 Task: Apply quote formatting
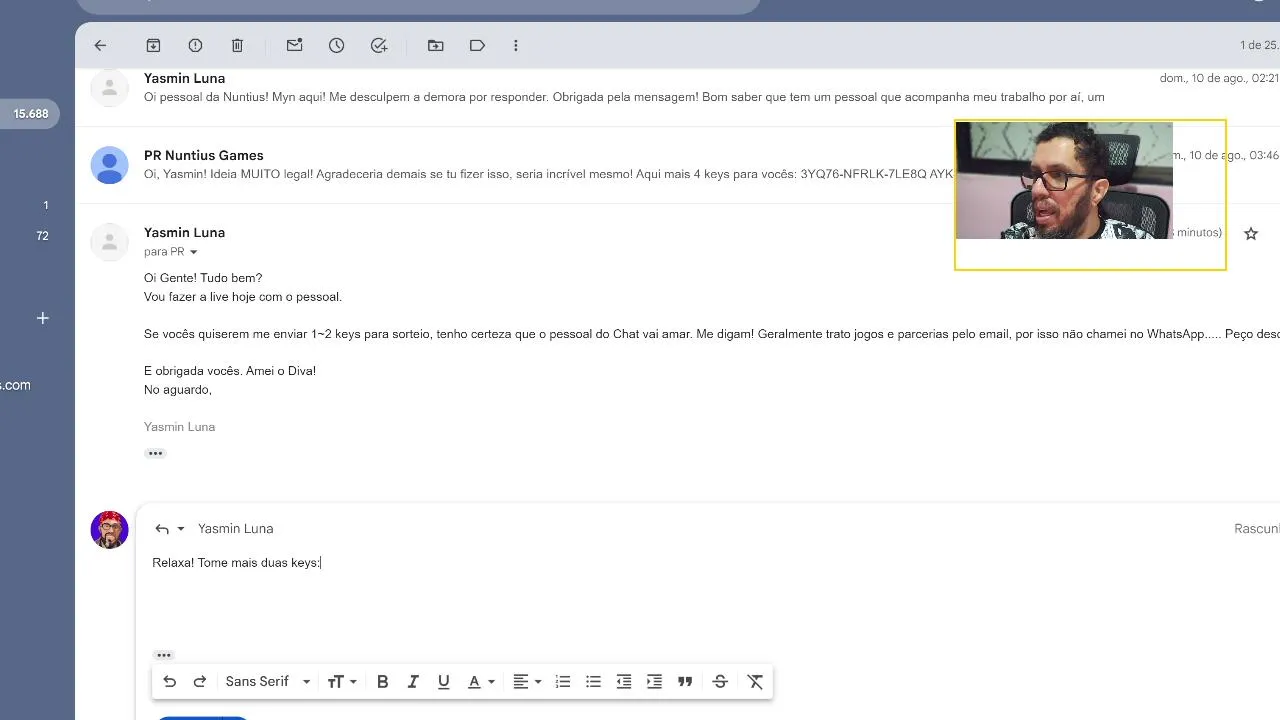point(685,682)
